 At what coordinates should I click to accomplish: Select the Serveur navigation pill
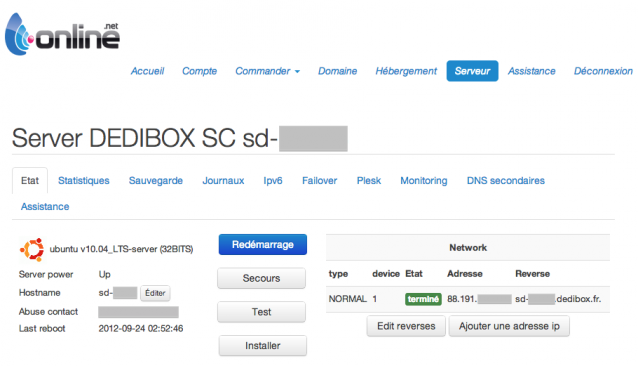[472, 71]
